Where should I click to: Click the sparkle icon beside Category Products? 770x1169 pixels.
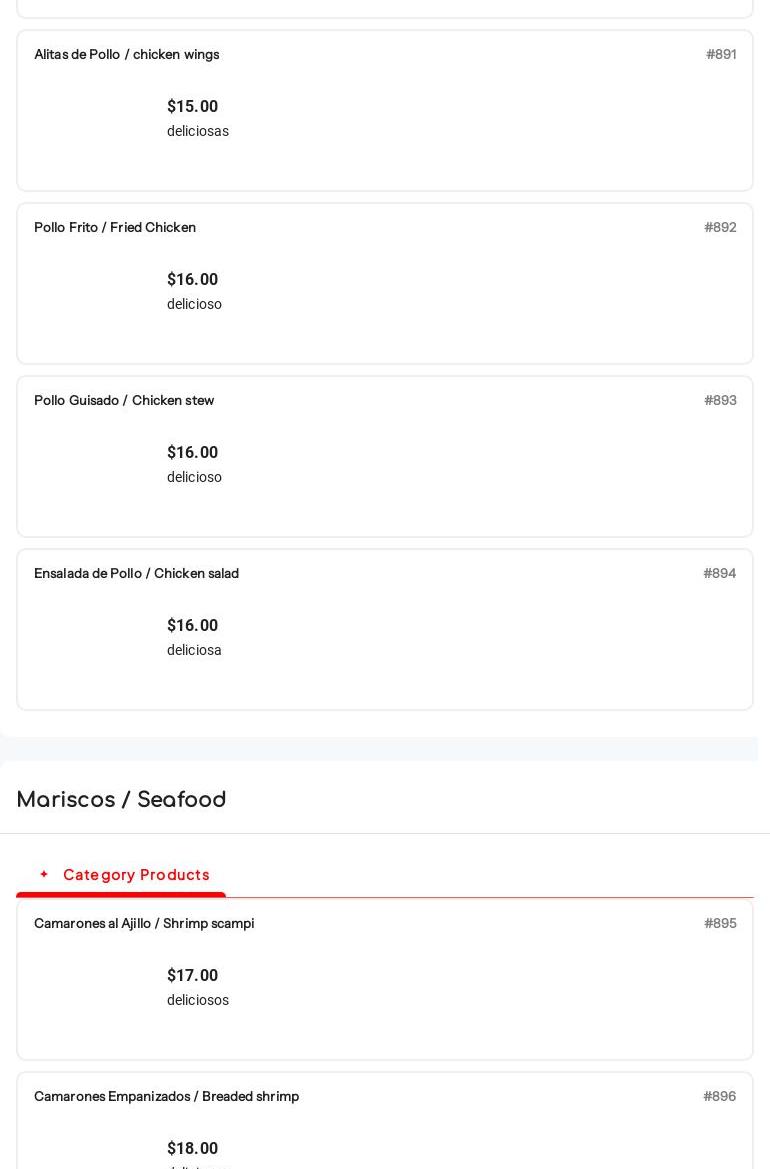[44, 874]
